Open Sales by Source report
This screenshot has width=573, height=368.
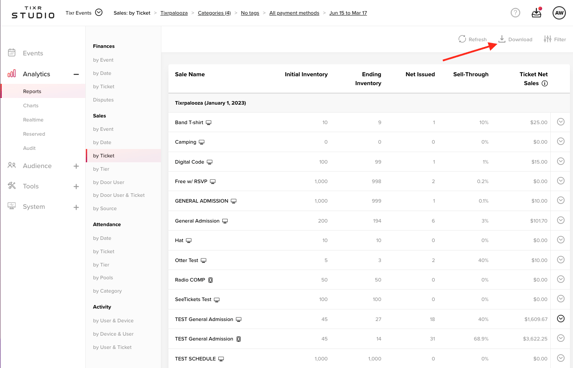coord(105,208)
